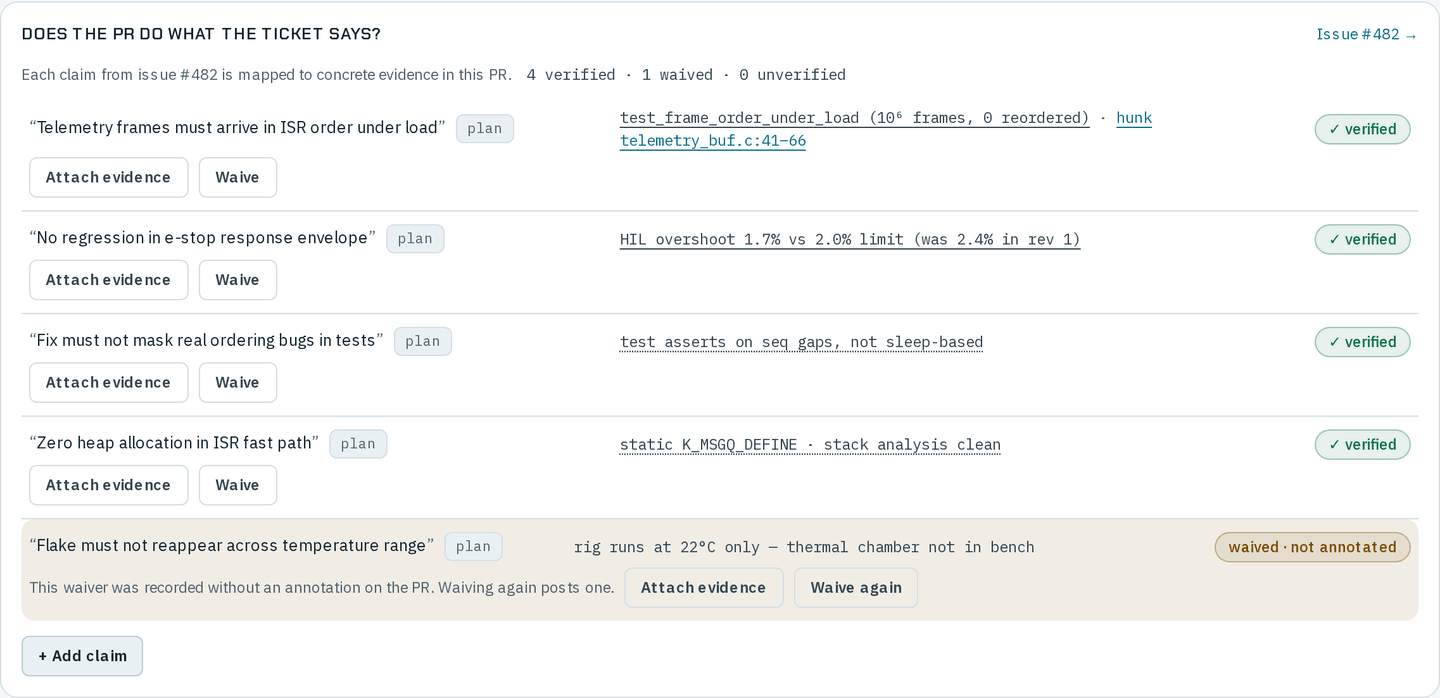The height and width of the screenshot is (698, 1440).
Task: Click the 'Telemetry frames must arrive in ISR order' claim text
Action: click(237, 128)
